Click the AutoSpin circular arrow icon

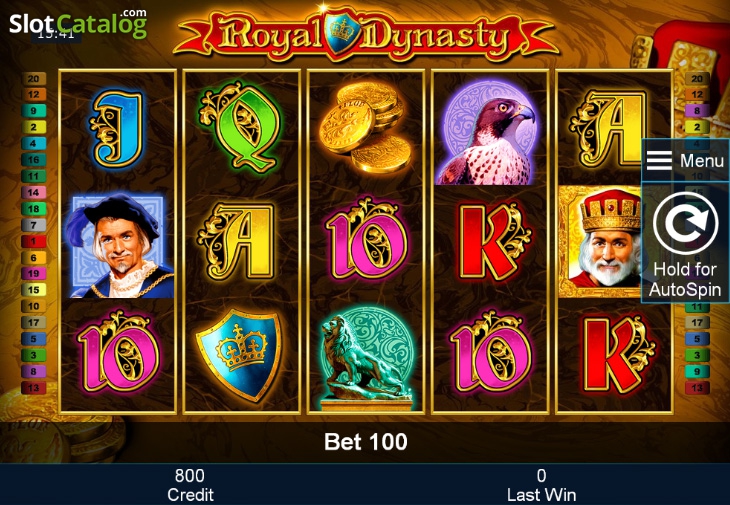coord(685,223)
